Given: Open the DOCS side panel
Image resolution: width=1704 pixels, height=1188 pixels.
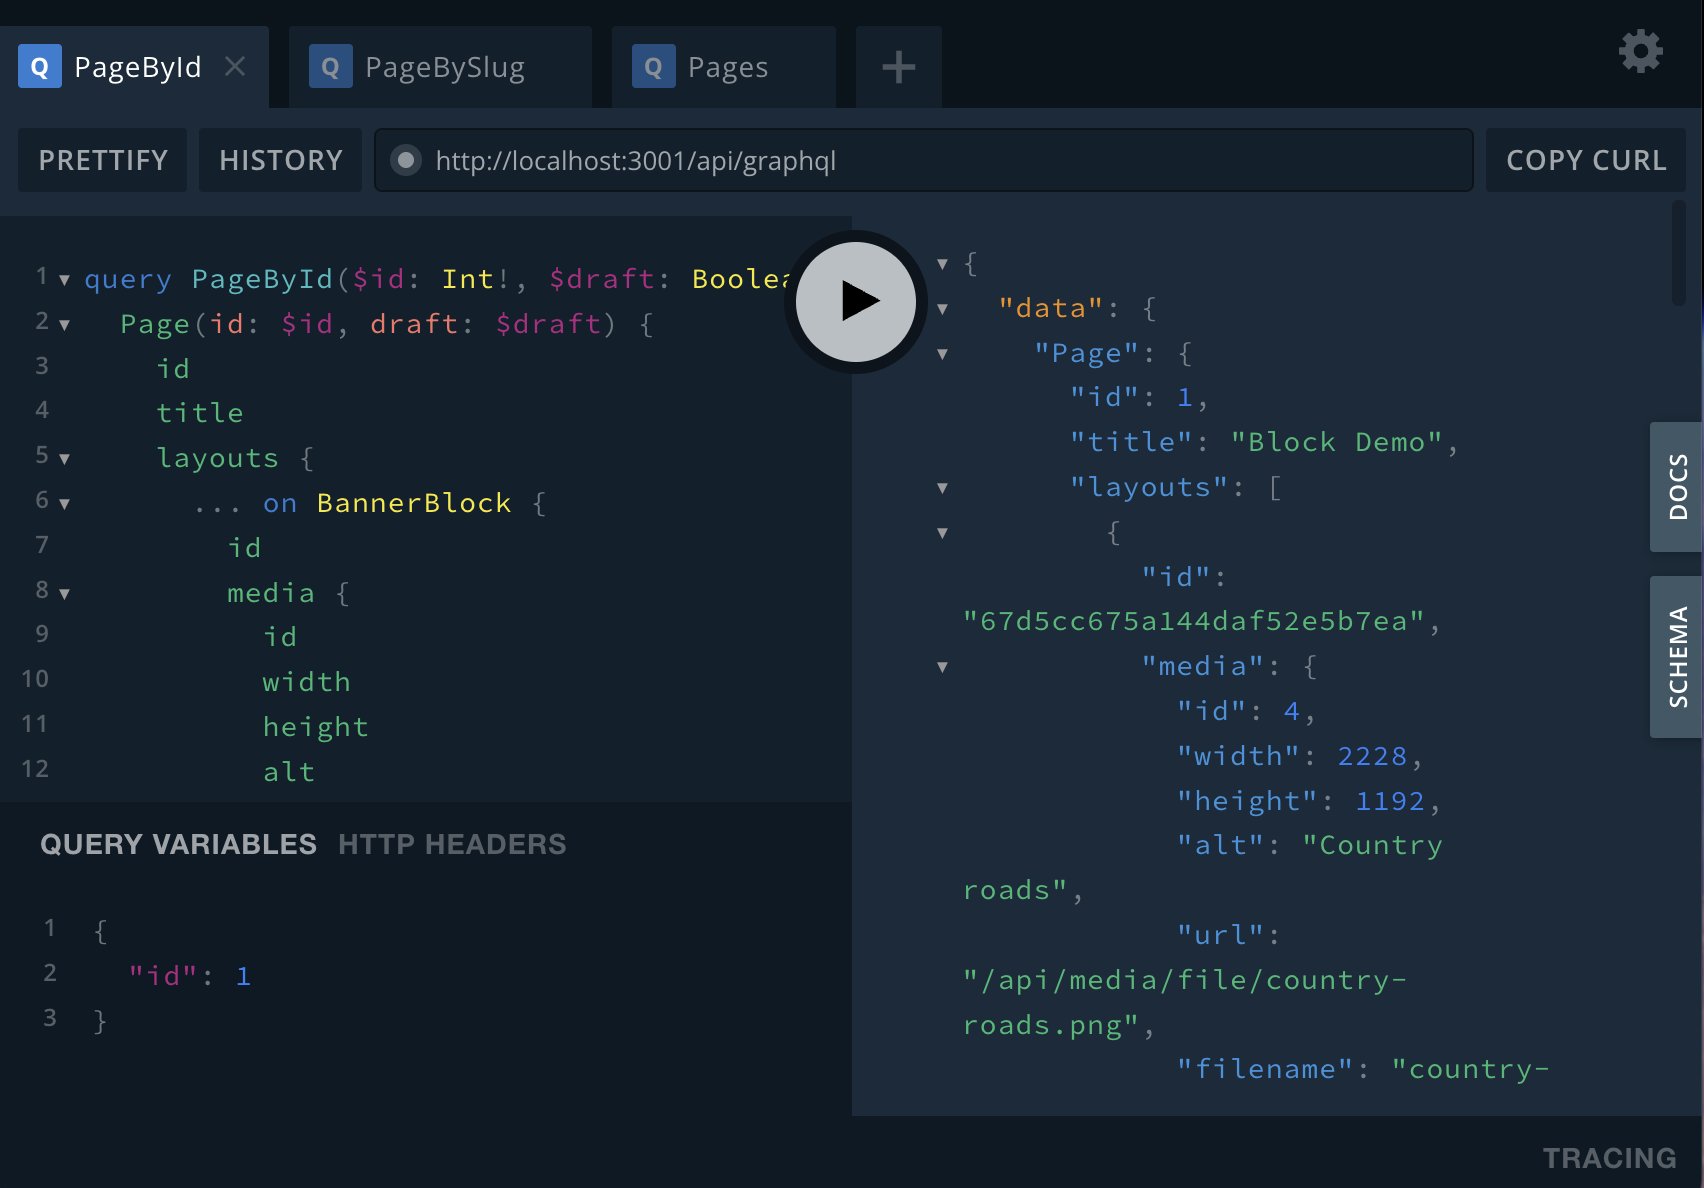Looking at the screenshot, I should [1677, 487].
